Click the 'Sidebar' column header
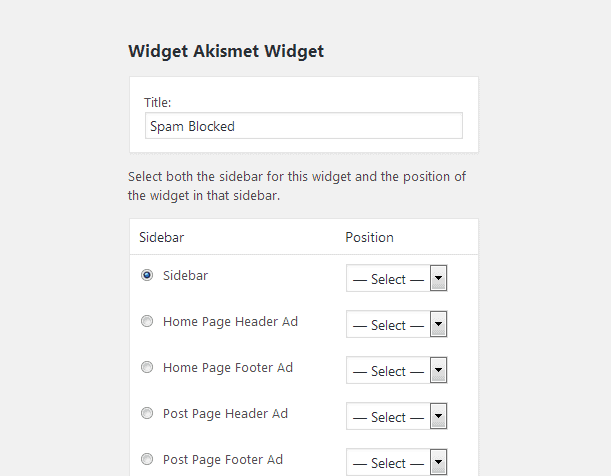Screen dimensions: 611x476 (x=161, y=237)
